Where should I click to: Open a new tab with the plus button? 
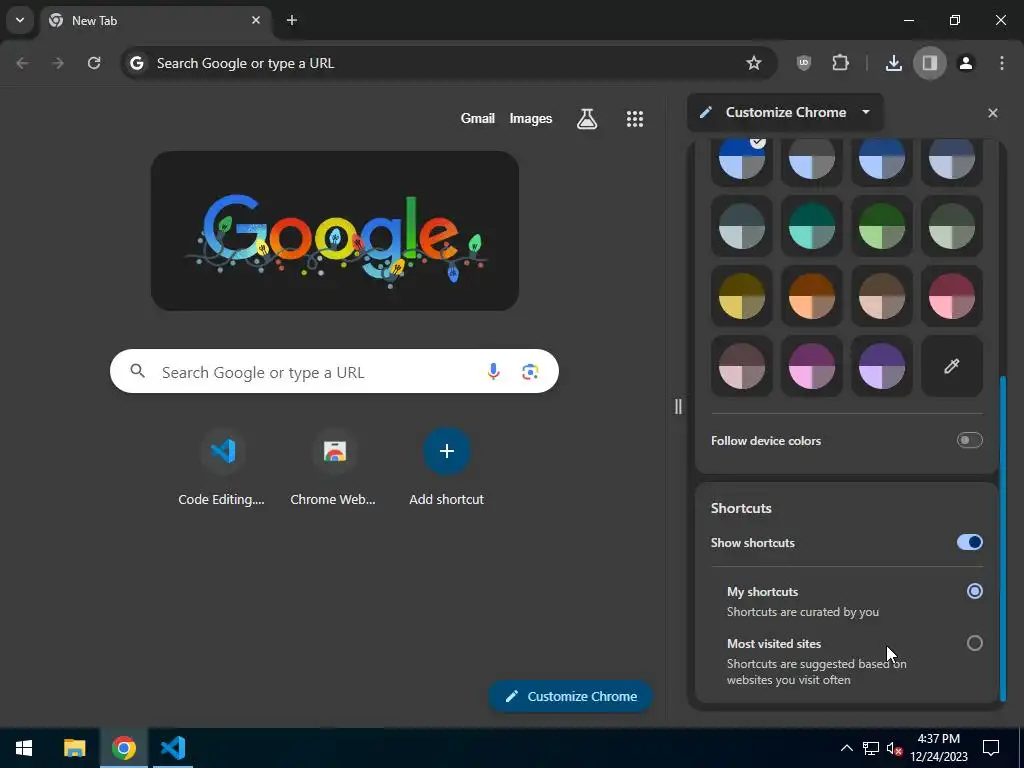pyautogui.click(x=292, y=20)
